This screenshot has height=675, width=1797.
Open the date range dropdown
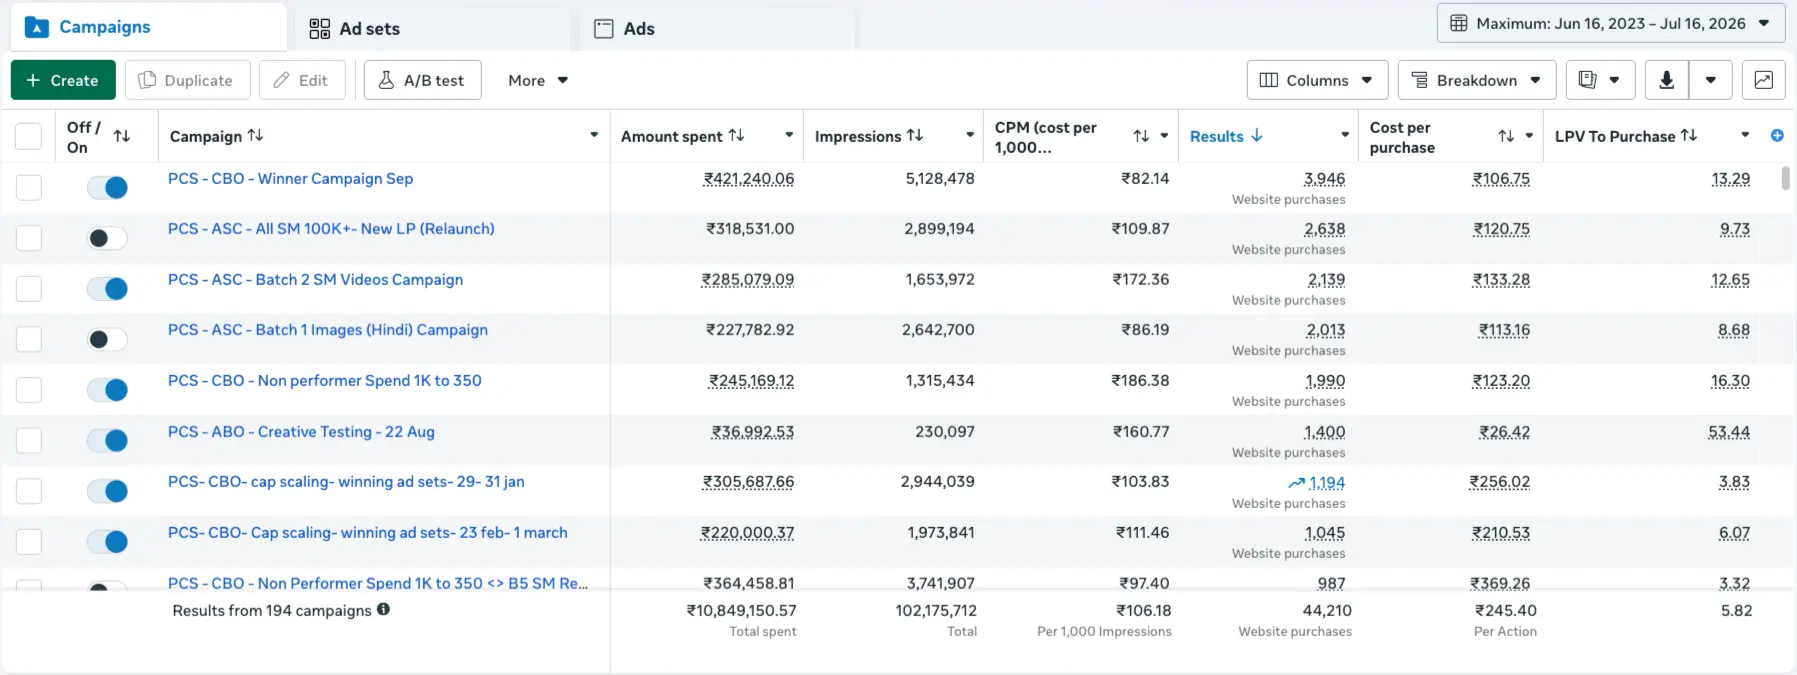pos(1610,23)
